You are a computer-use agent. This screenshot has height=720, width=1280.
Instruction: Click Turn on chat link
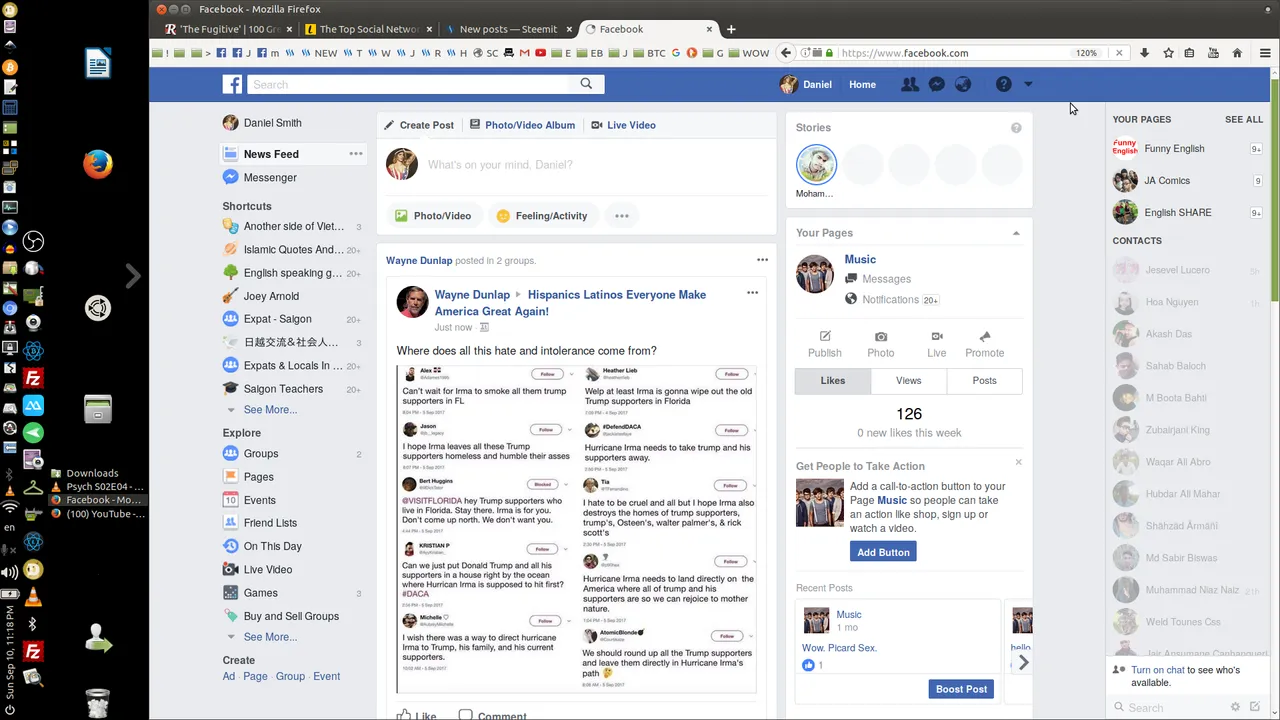tap(1158, 670)
